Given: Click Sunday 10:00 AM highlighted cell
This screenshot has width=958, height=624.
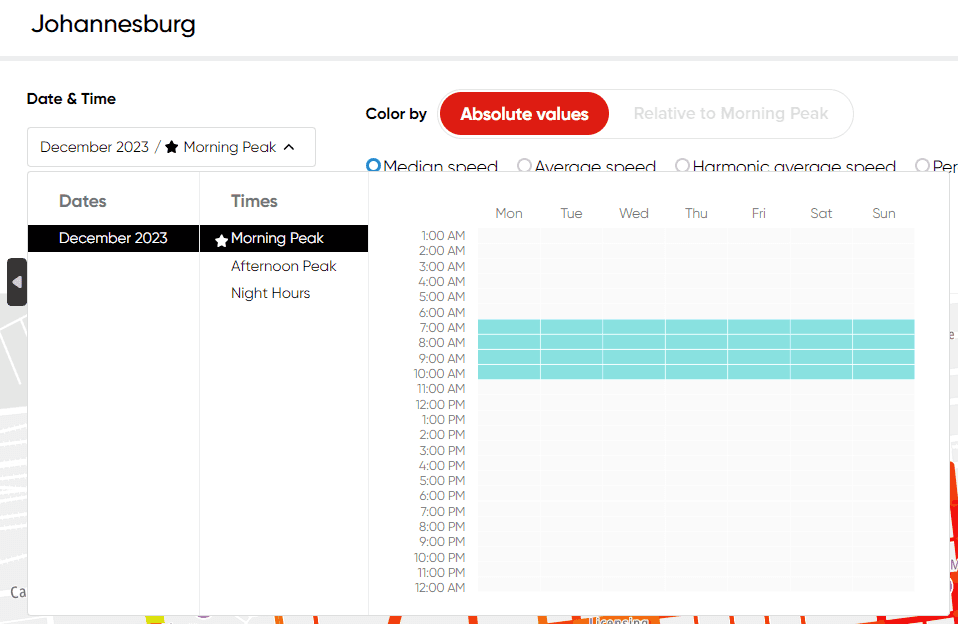Looking at the screenshot, I should (x=883, y=373).
